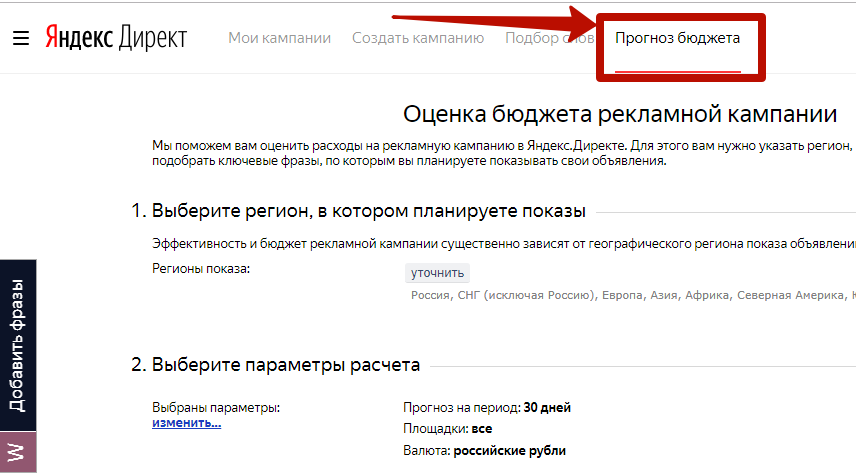Viewport: 856px width, 474px height.
Task: Click the Валюта: российские рубли value
Action: (x=485, y=451)
